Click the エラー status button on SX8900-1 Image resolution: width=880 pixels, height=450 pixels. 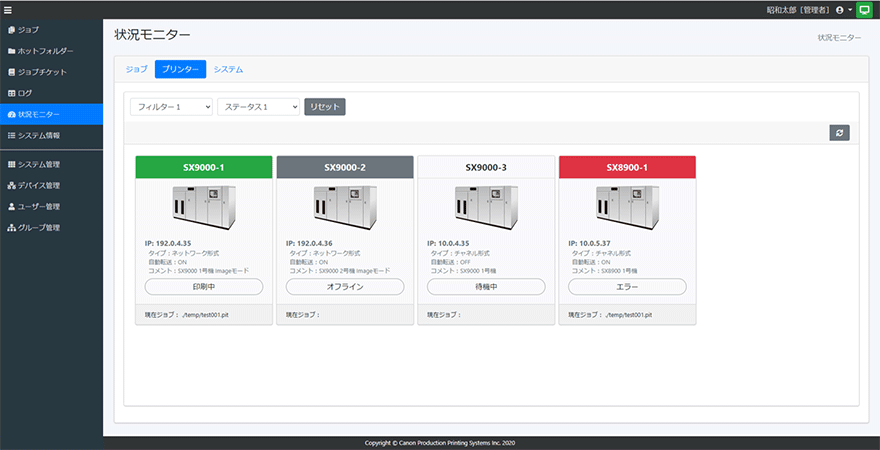(x=627, y=286)
